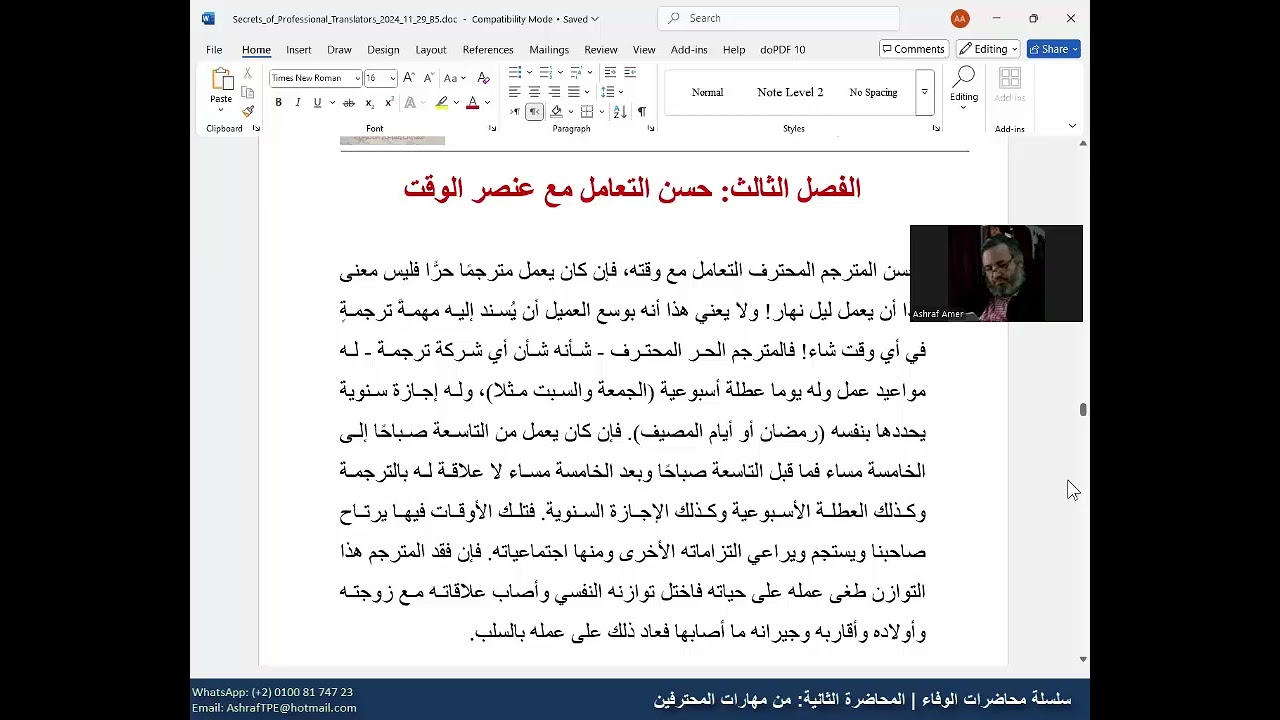Viewport: 1280px width, 720px height.
Task: Center align the text
Action: (x=534, y=92)
